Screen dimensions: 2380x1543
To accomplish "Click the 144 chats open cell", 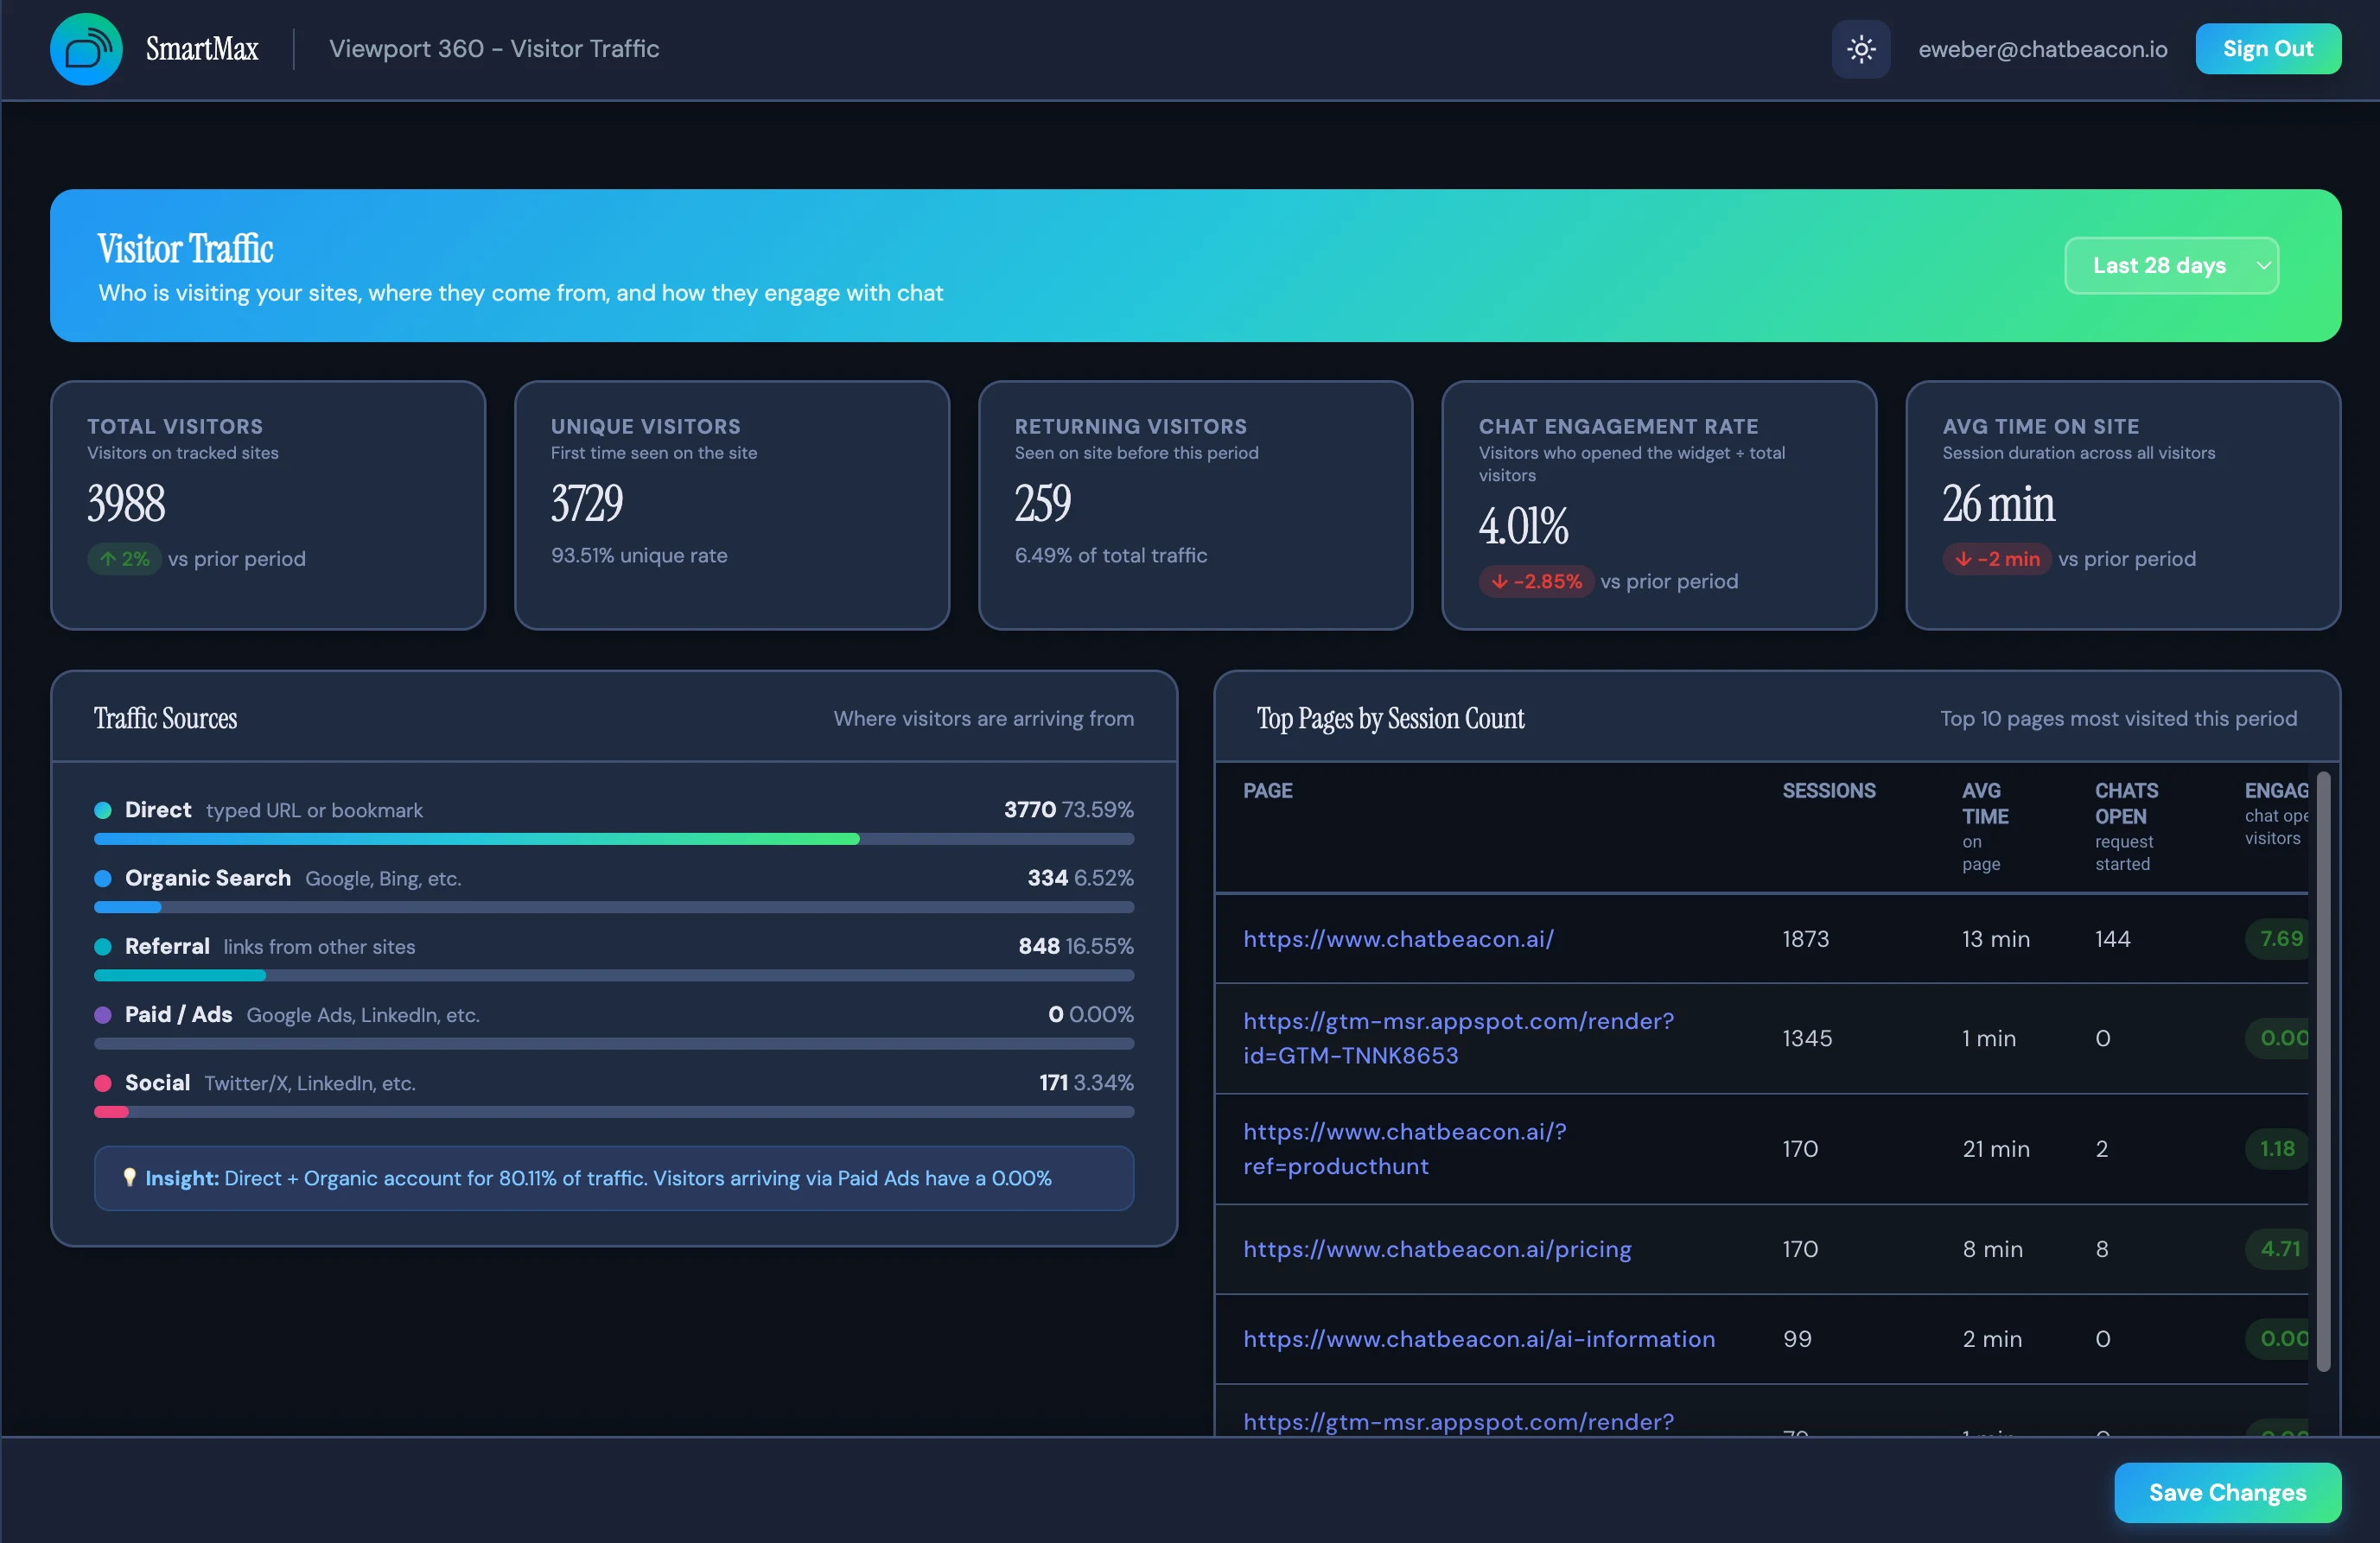I will coord(2112,938).
